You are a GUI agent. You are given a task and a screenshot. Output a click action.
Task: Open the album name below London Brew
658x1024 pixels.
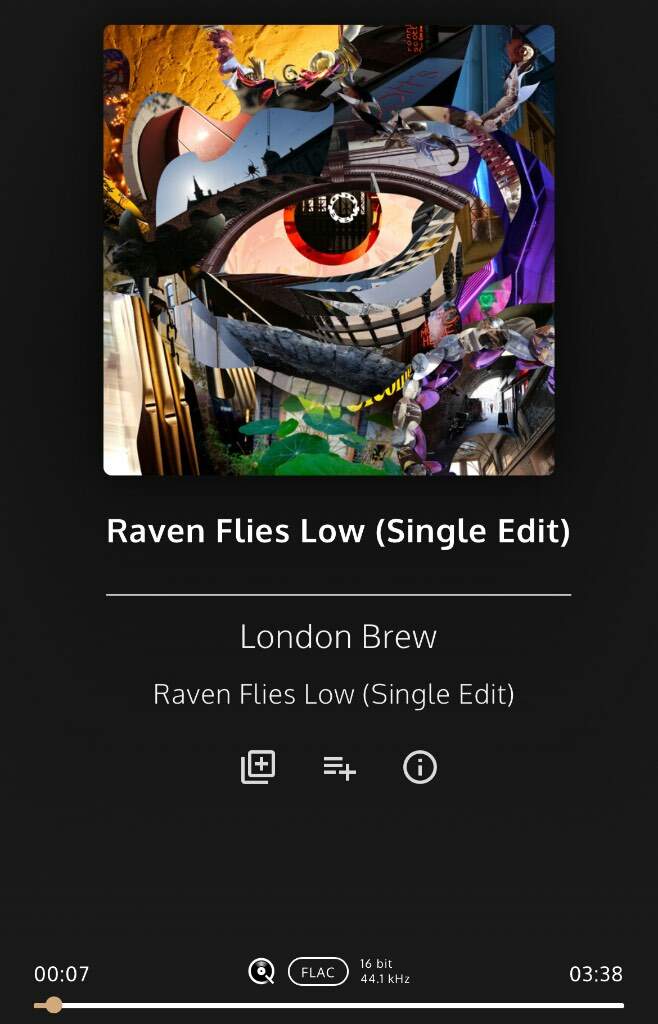(x=334, y=695)
